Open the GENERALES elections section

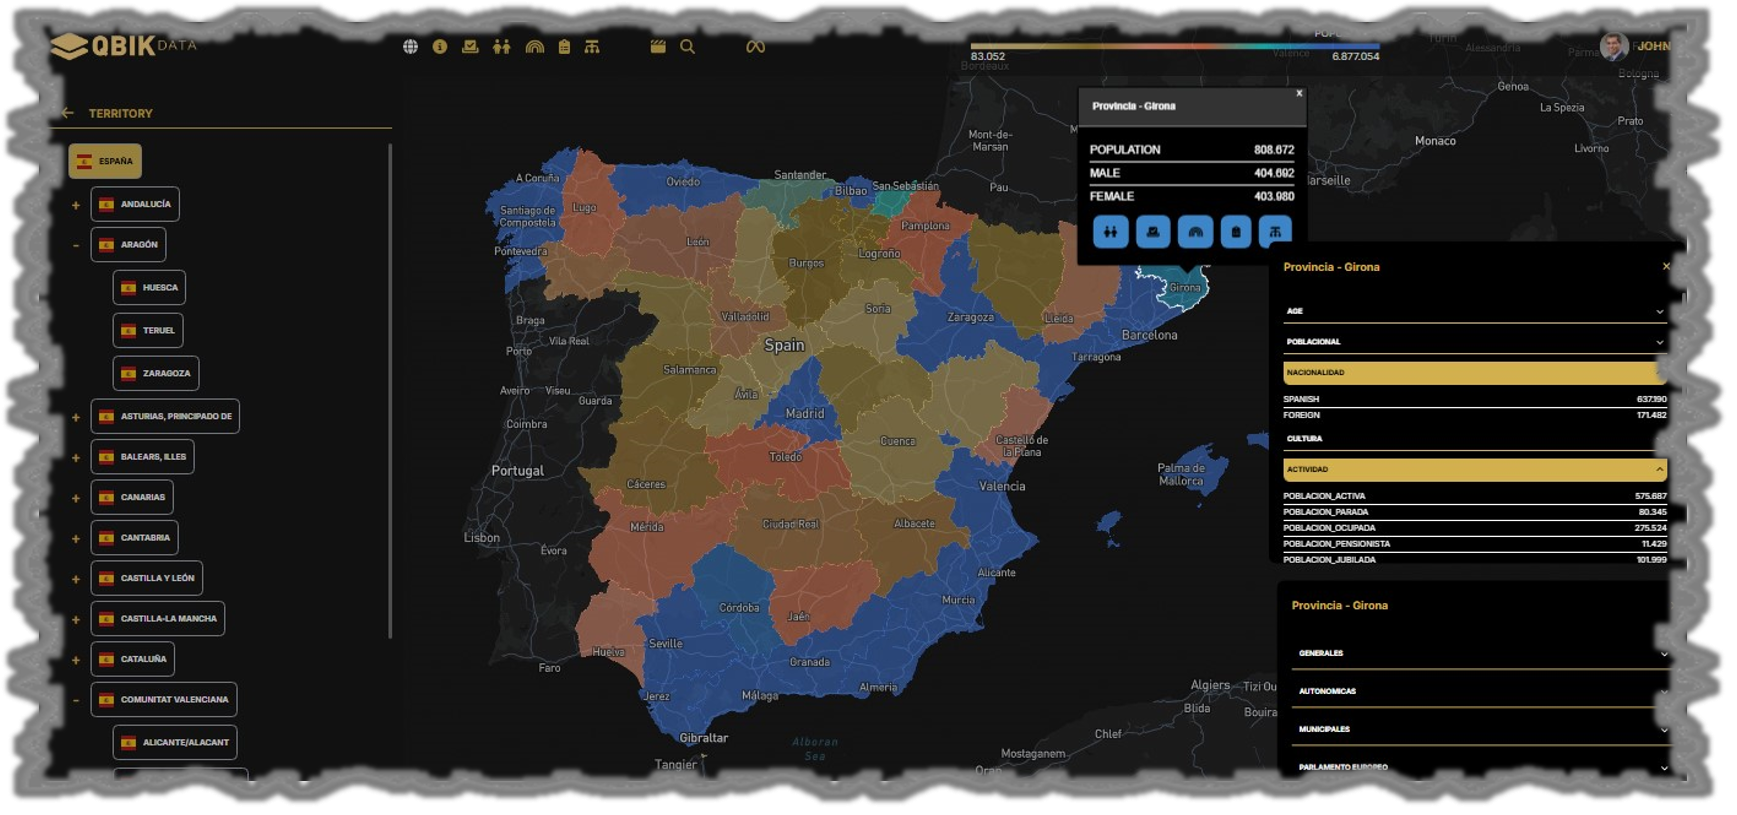(x=1479, y=653)
